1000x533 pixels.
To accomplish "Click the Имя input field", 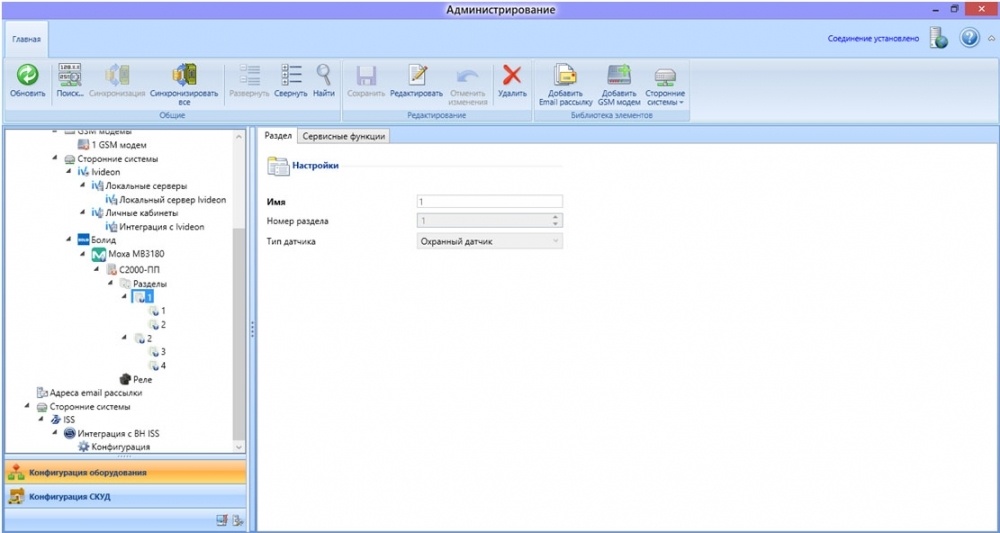I will point(489,201).
